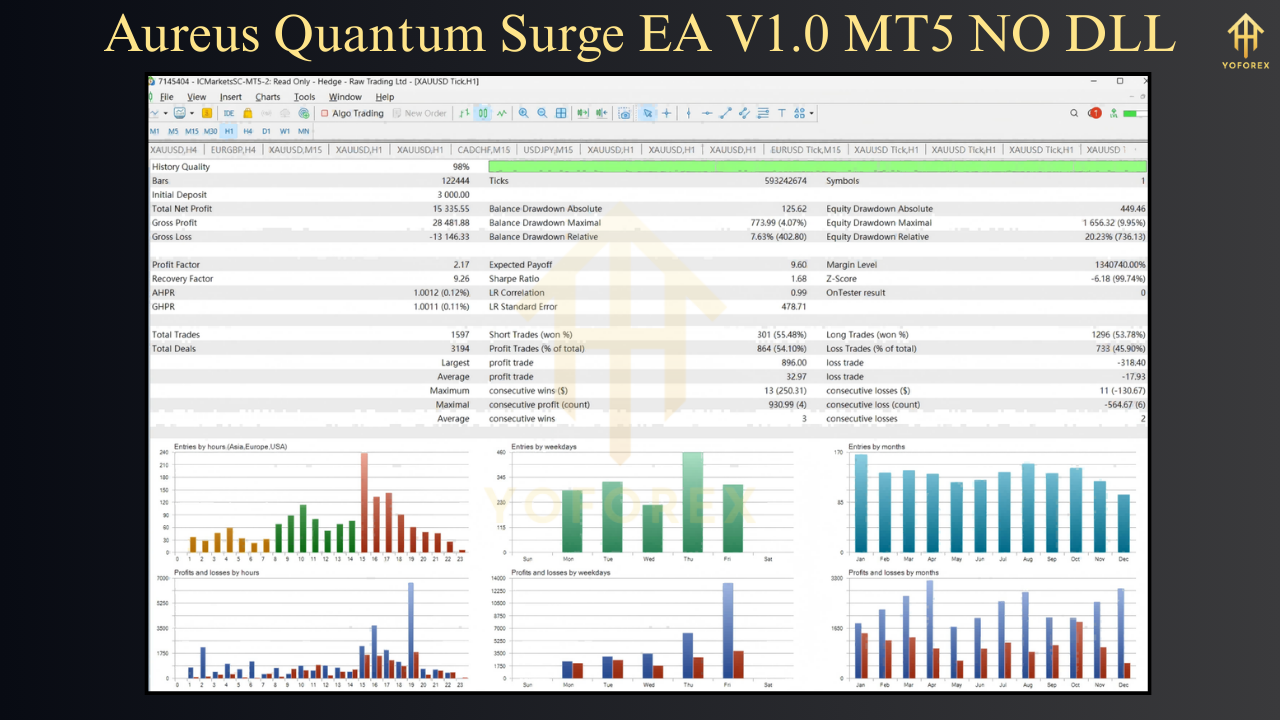This screenshot has height=720, width=1280.
Task: Open the arrows tool dropdown
Action: (810, 113)
